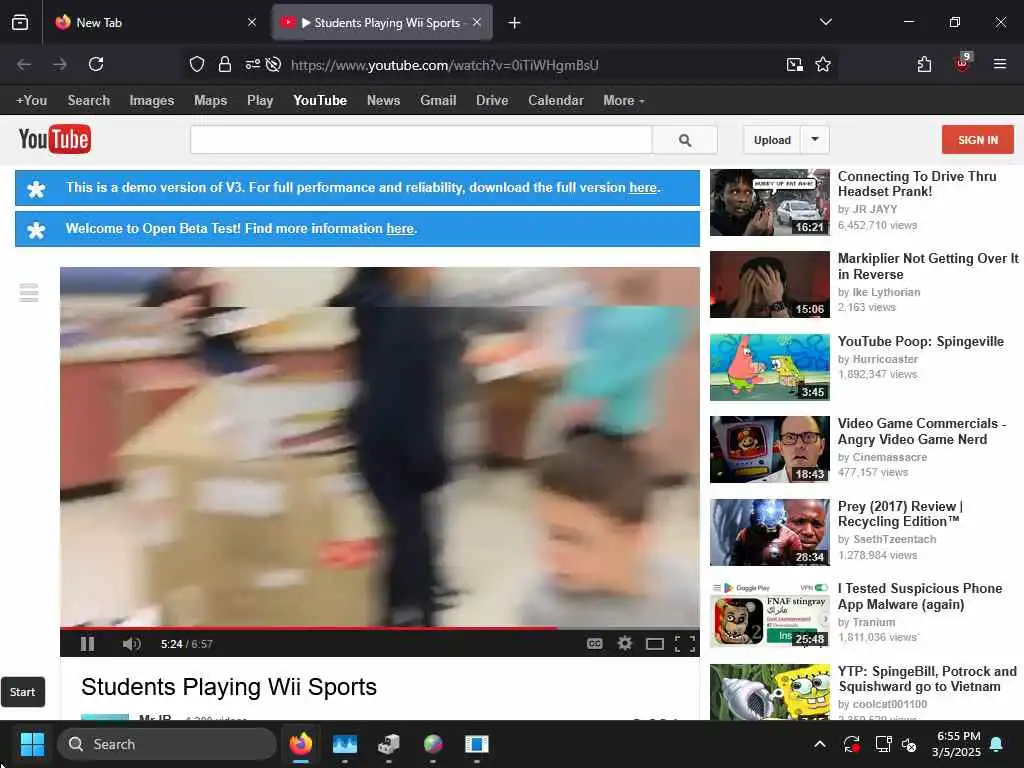This screenshot has height=768, width=1024.
Task: Open +You in the top navigation
Action: (31, 101)
